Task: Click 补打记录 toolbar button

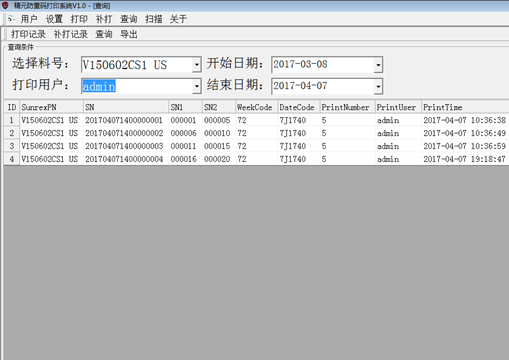Action: [71, 34]
